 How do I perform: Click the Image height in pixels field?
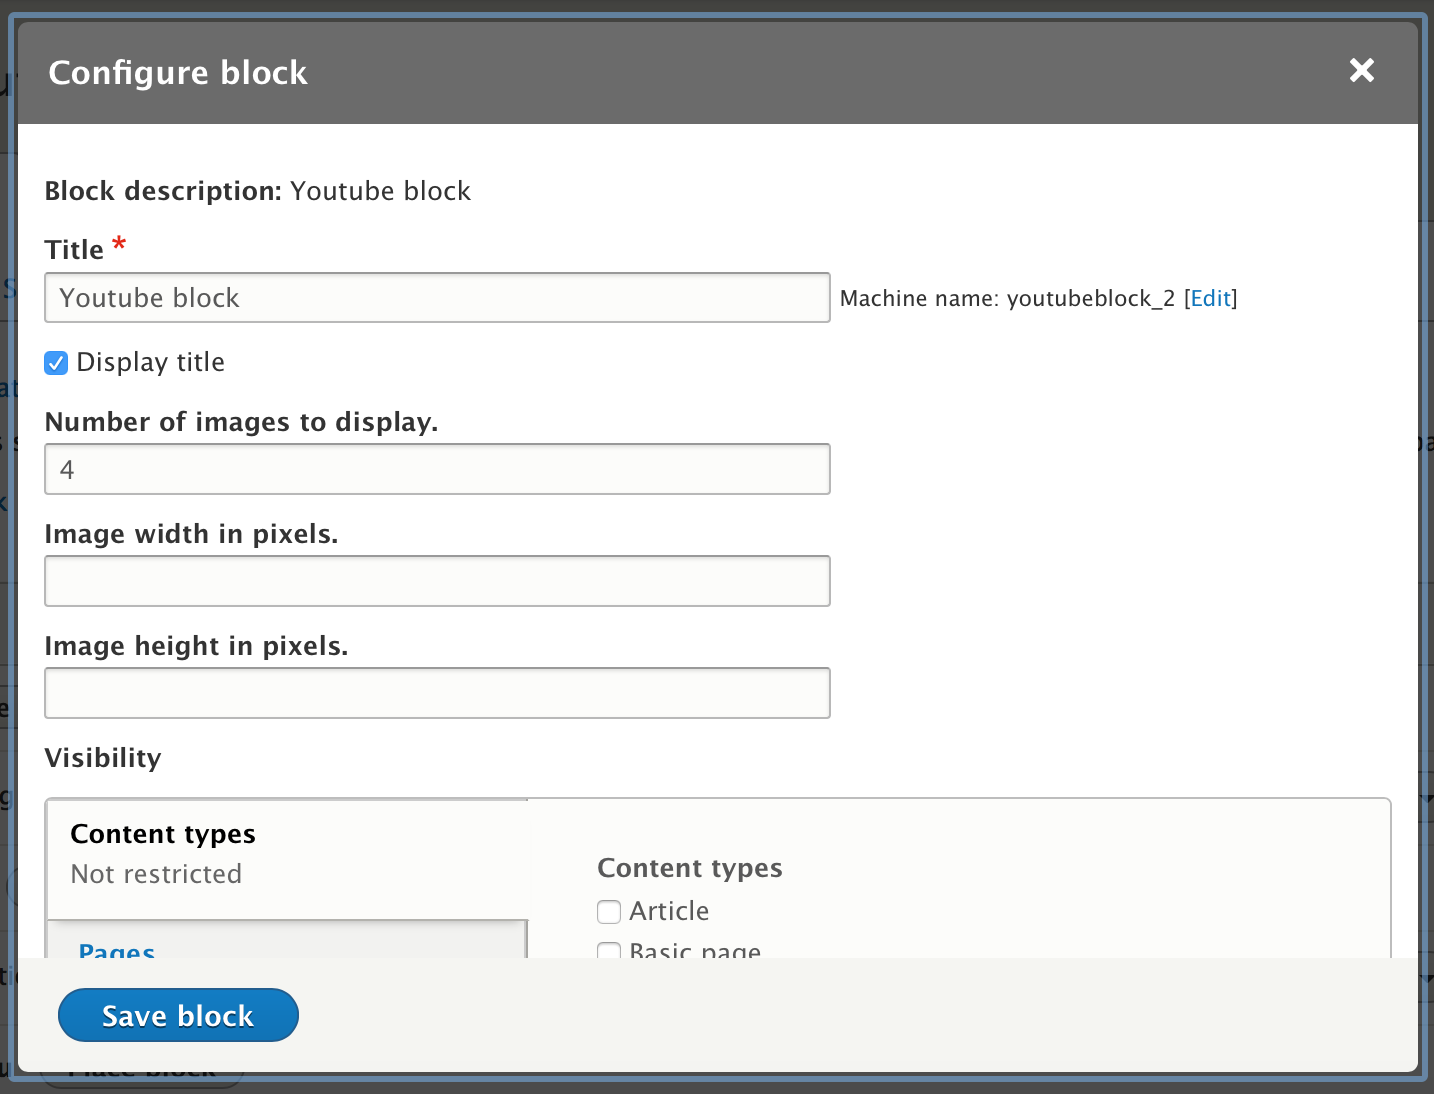[437, 694]
